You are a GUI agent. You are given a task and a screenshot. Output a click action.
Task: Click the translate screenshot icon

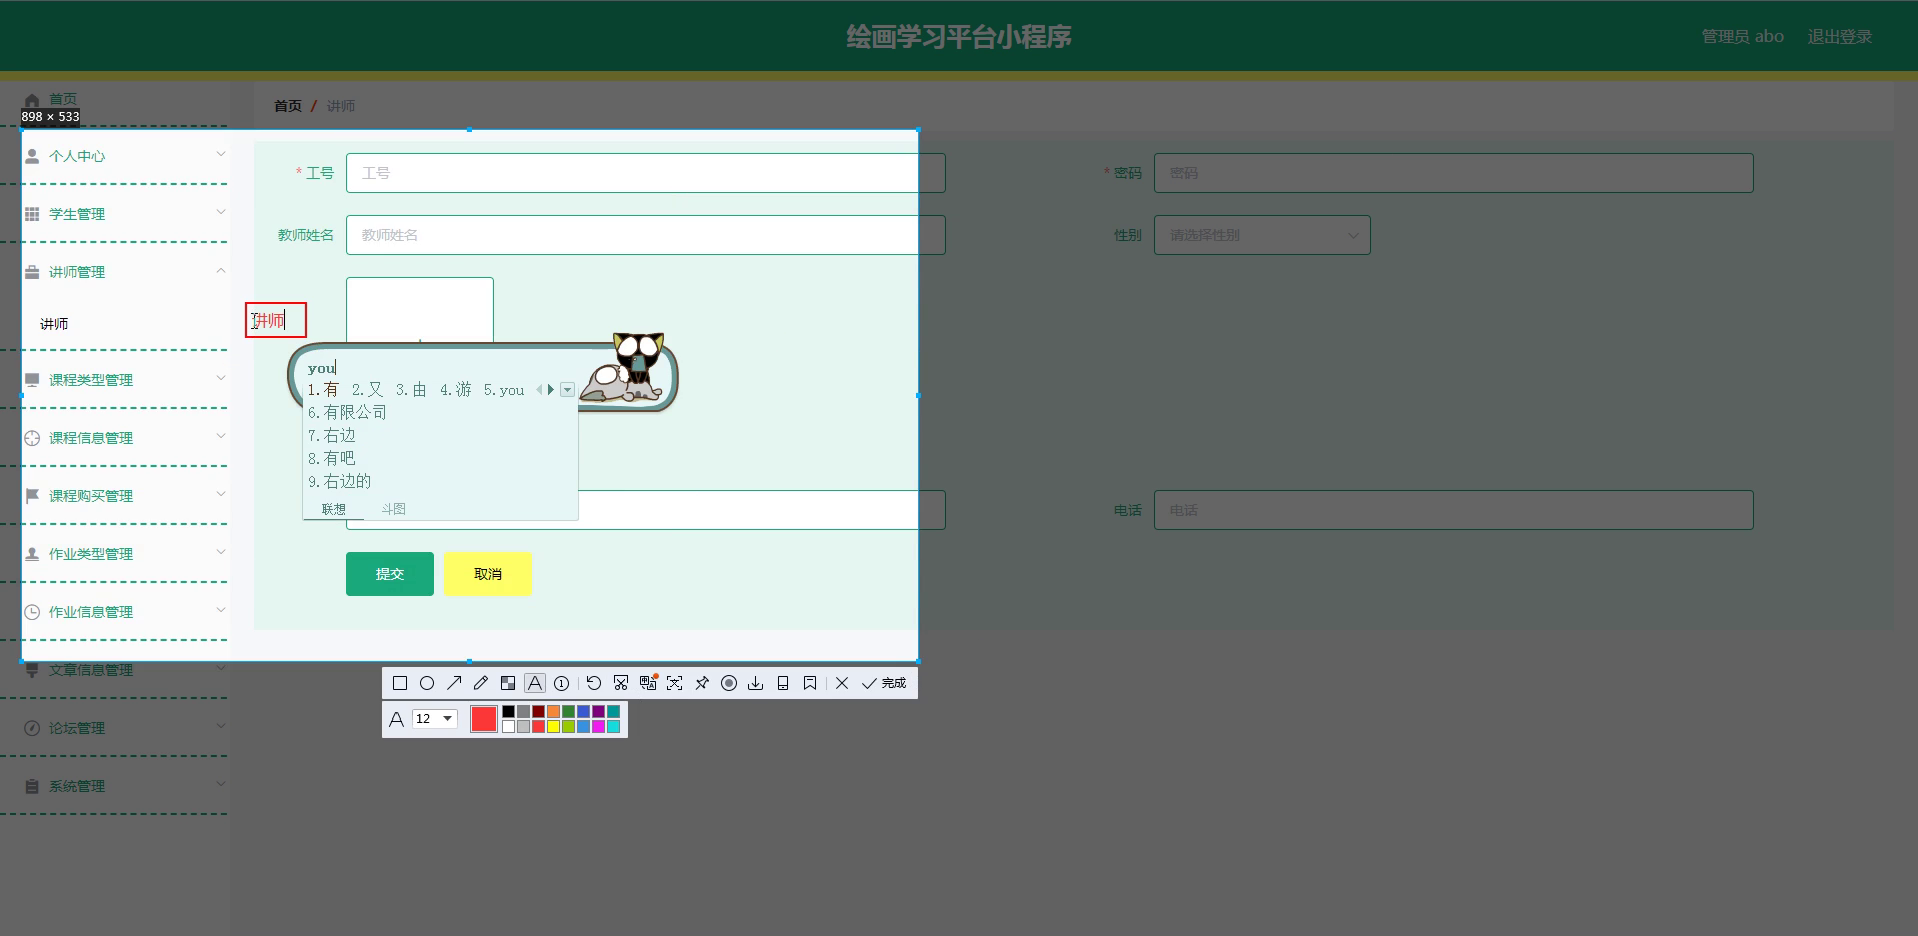[x=648, y=683]
